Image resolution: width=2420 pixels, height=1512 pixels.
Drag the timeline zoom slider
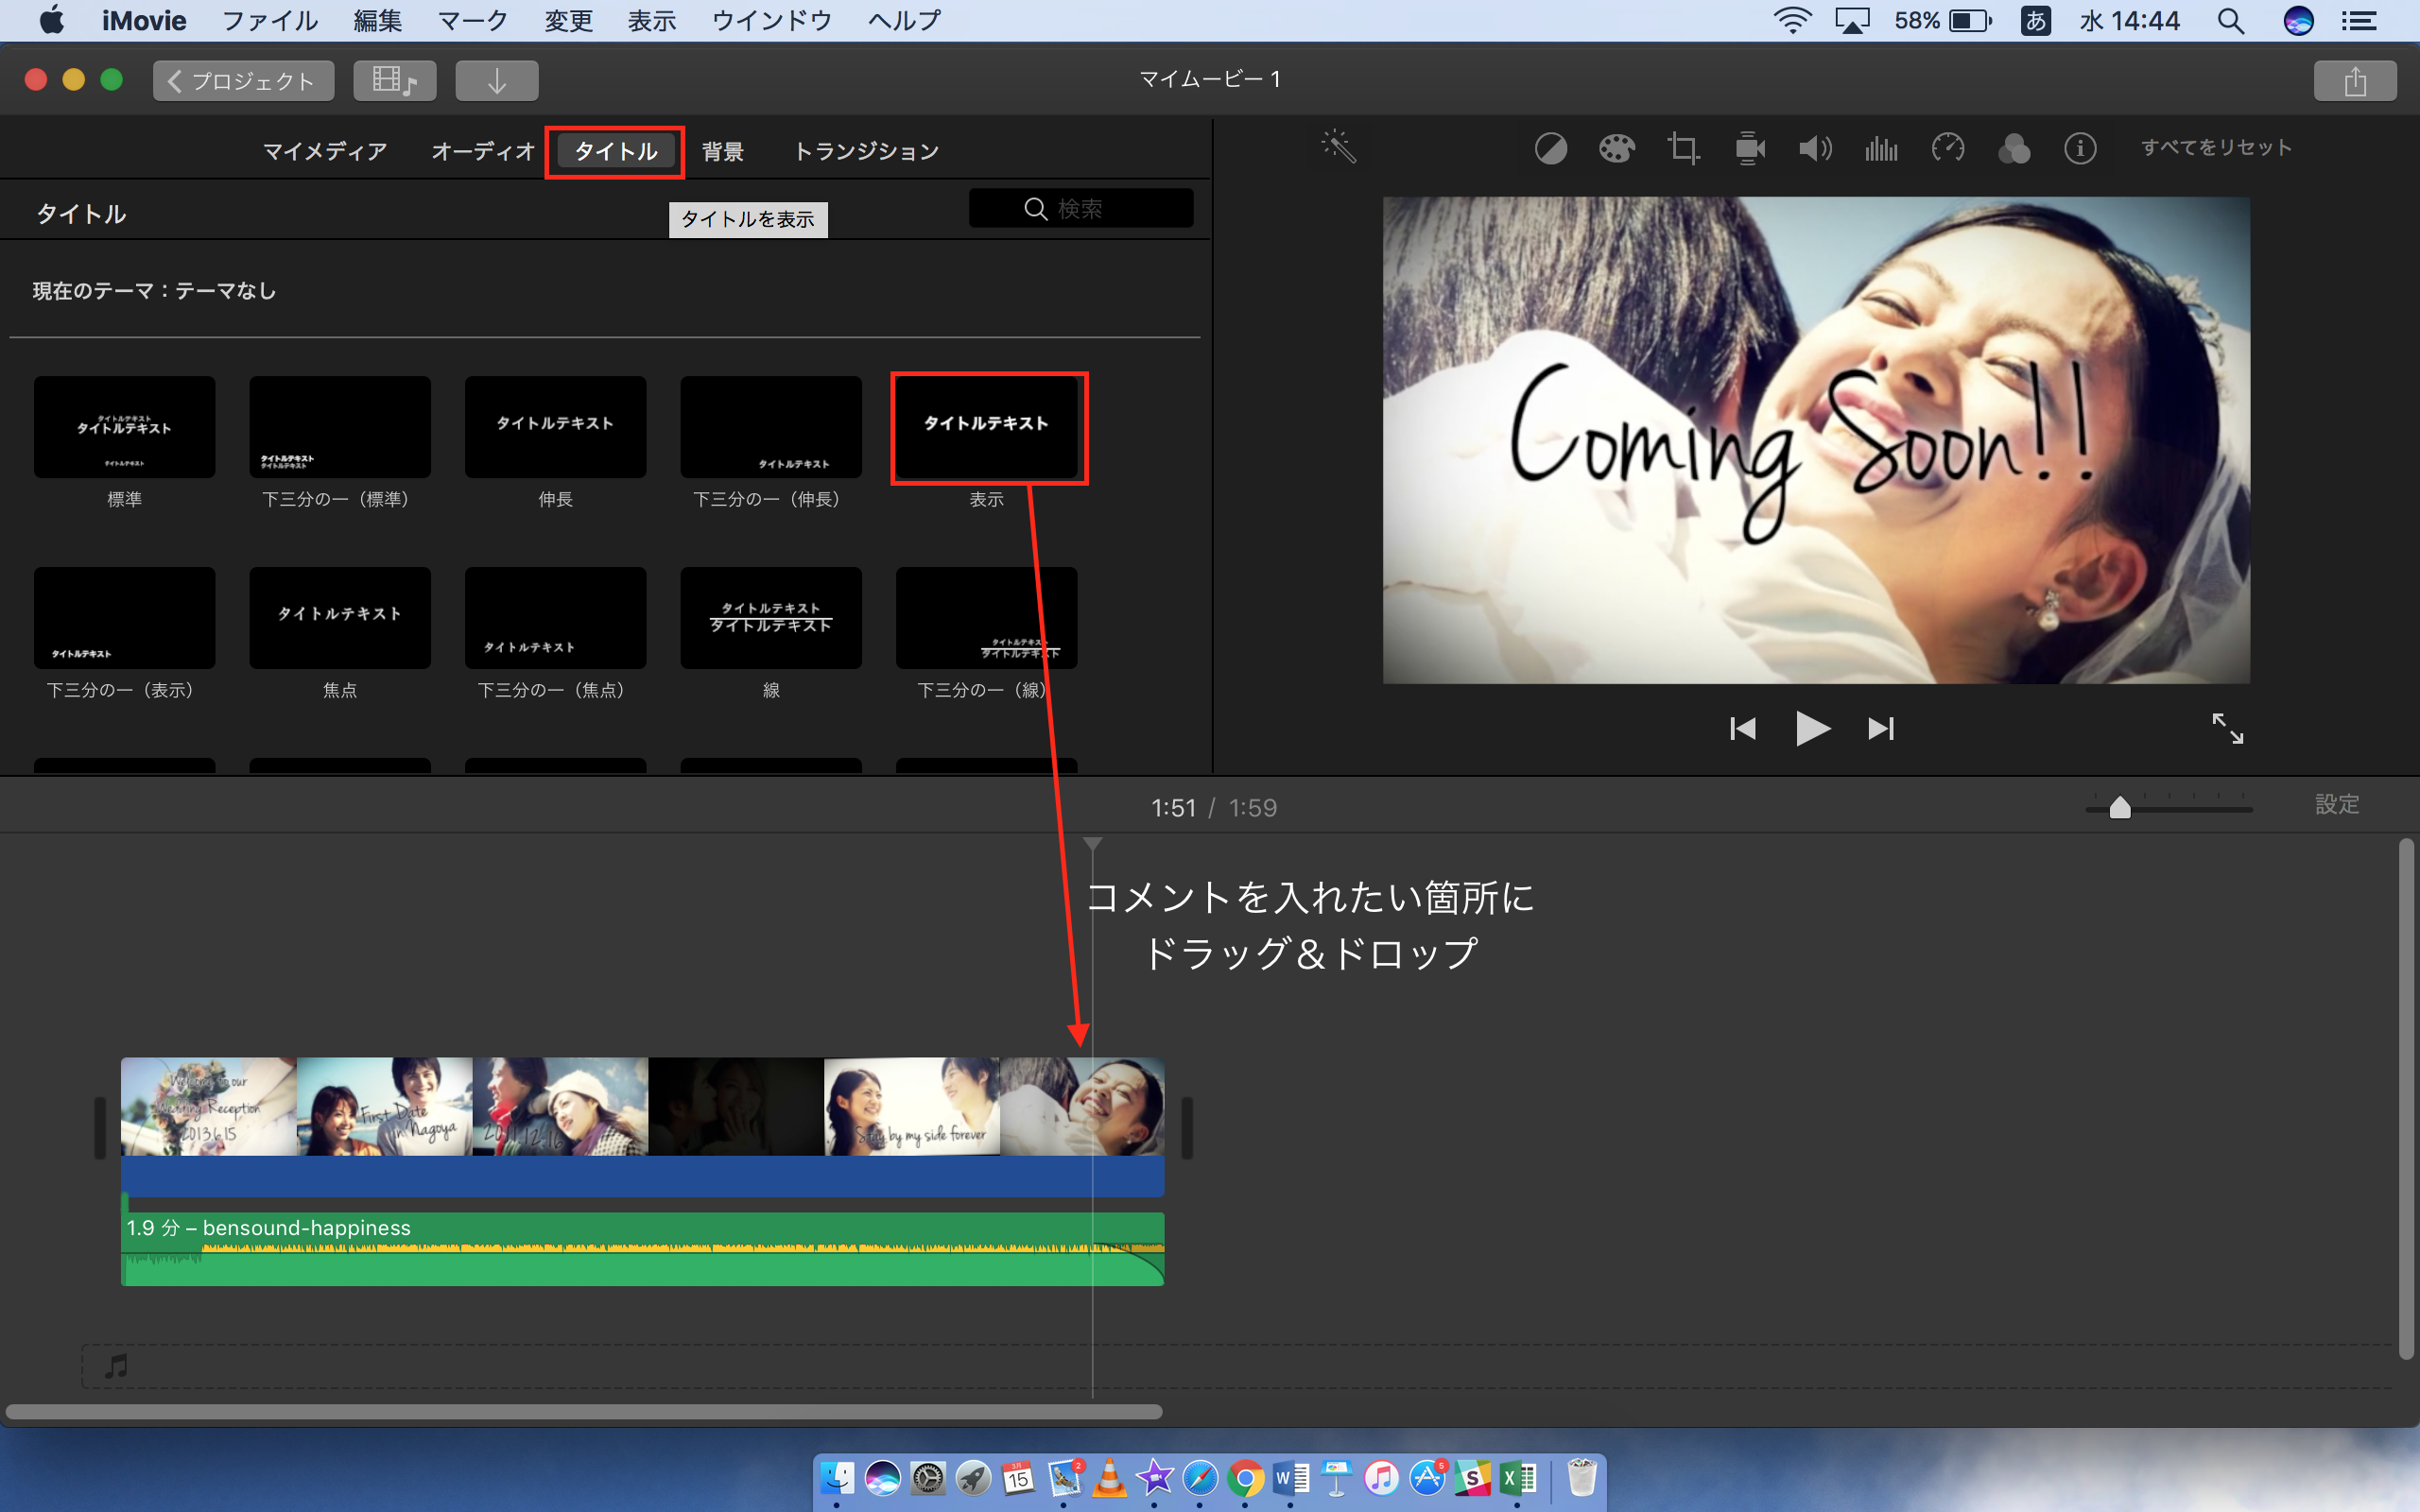[2120, 806]
